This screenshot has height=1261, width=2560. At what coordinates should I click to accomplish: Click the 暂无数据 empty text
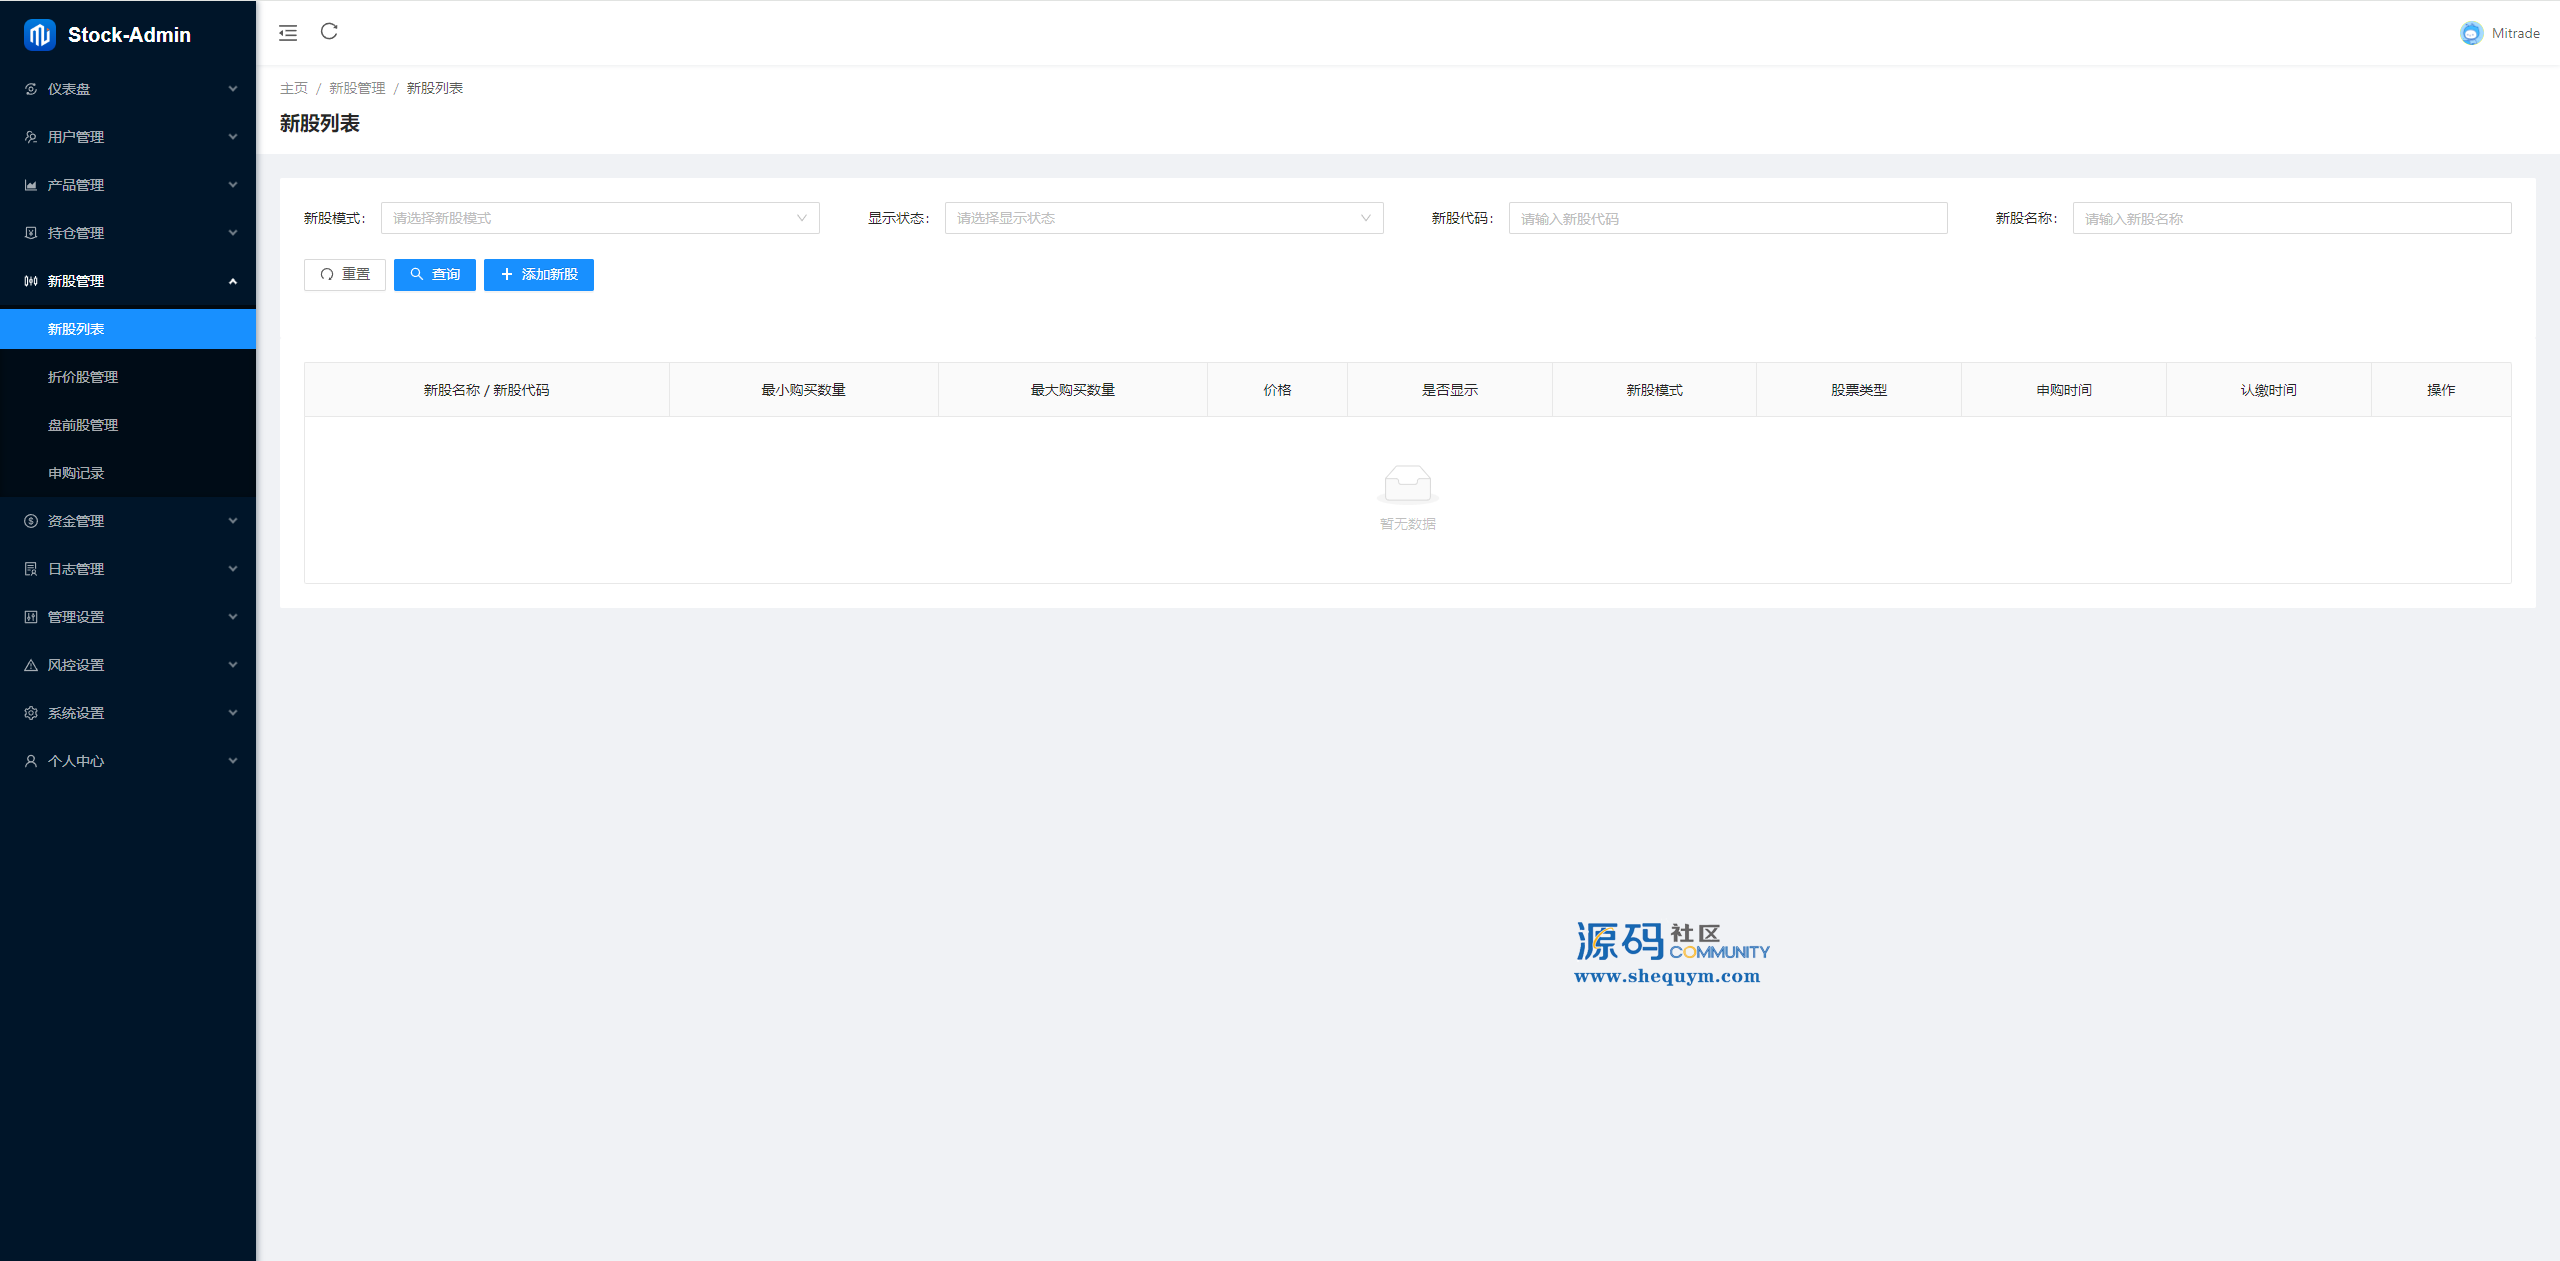tap(1407, 524)
